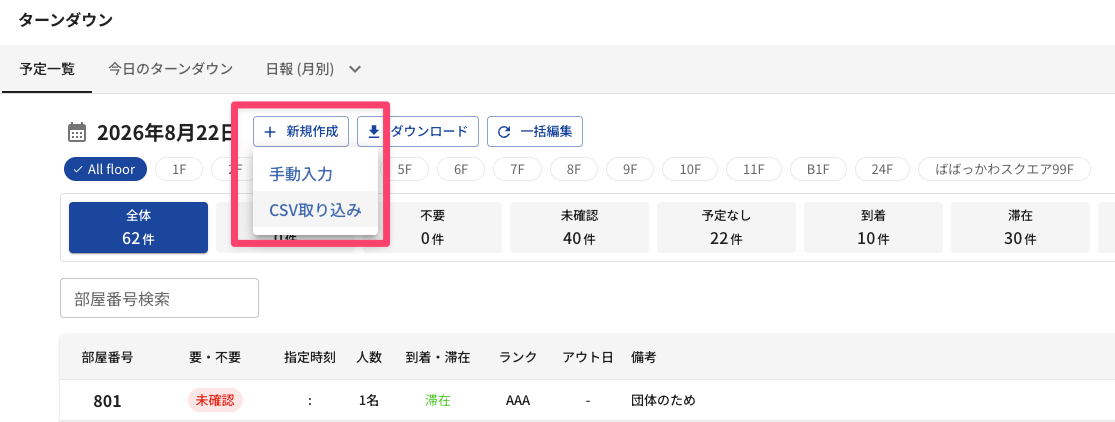Select the All floor filter chip
This screenshot has width=1115, height=422.
(x=105, y=169)
